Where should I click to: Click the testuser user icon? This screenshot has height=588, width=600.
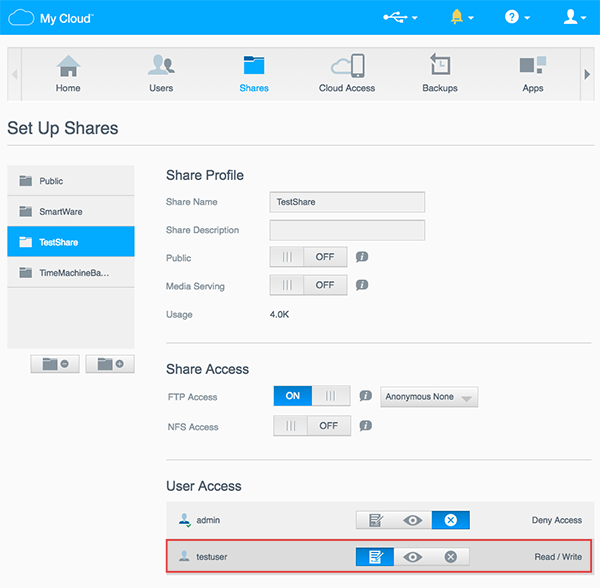coord(184,556)
